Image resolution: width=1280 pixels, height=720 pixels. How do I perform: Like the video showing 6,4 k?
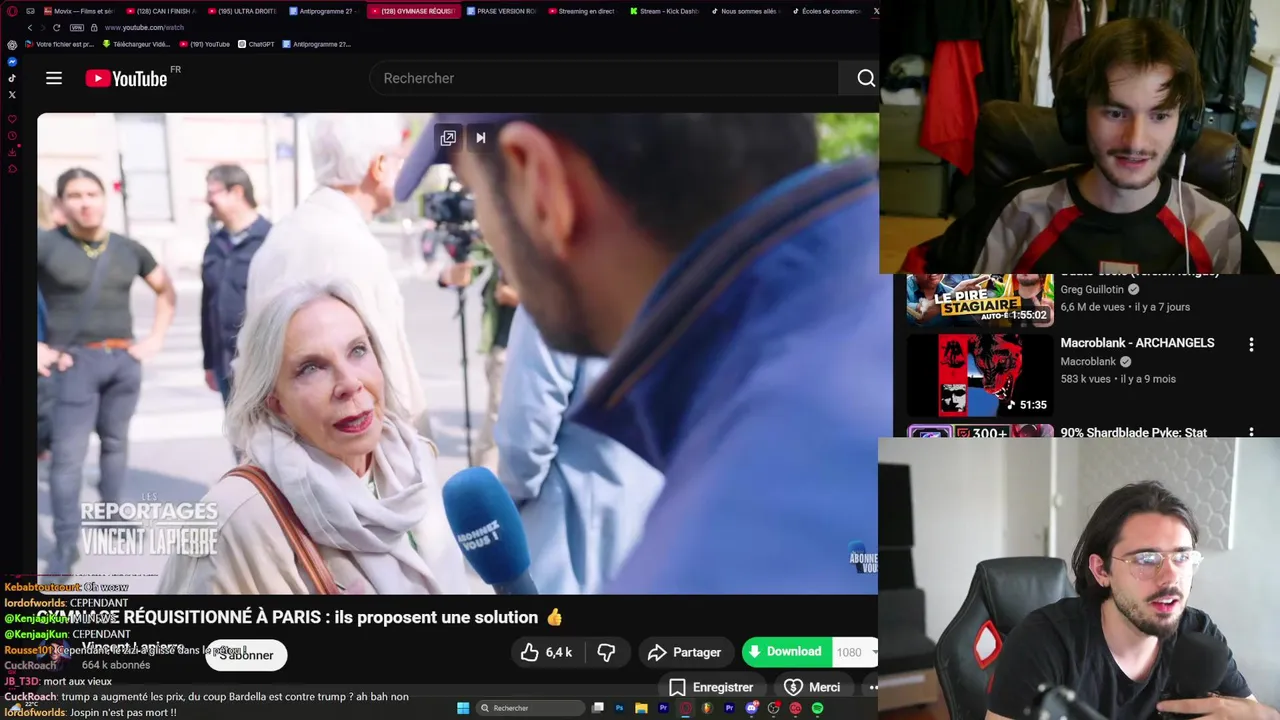tap(546, 652)
